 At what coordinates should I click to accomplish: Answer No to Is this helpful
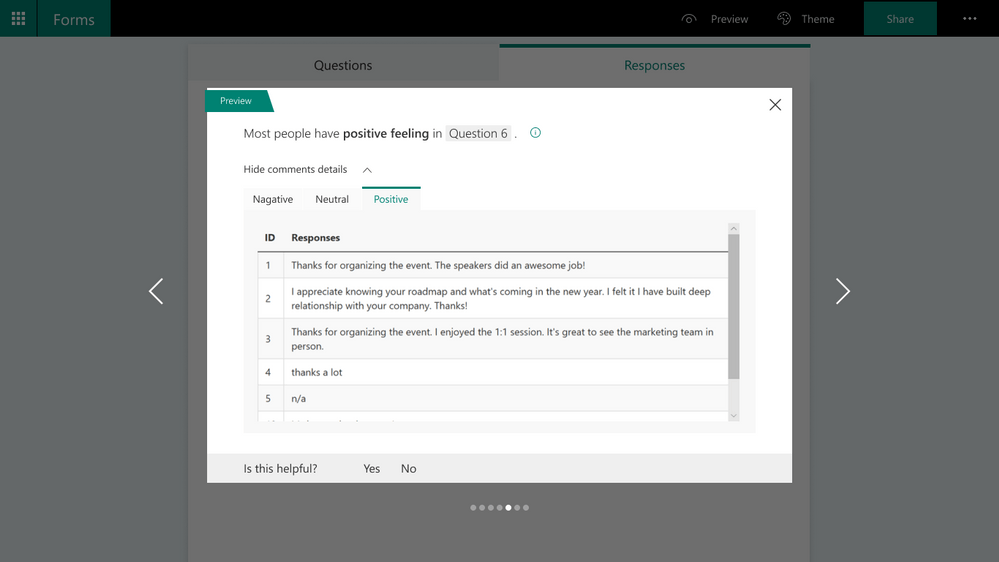click(x=408, y=468)
